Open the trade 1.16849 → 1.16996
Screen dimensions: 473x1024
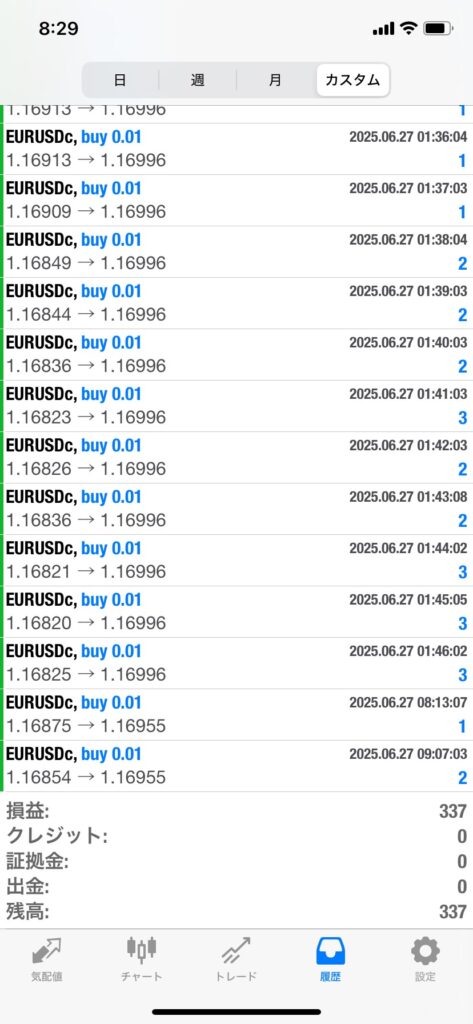click(x=236, y=252)
